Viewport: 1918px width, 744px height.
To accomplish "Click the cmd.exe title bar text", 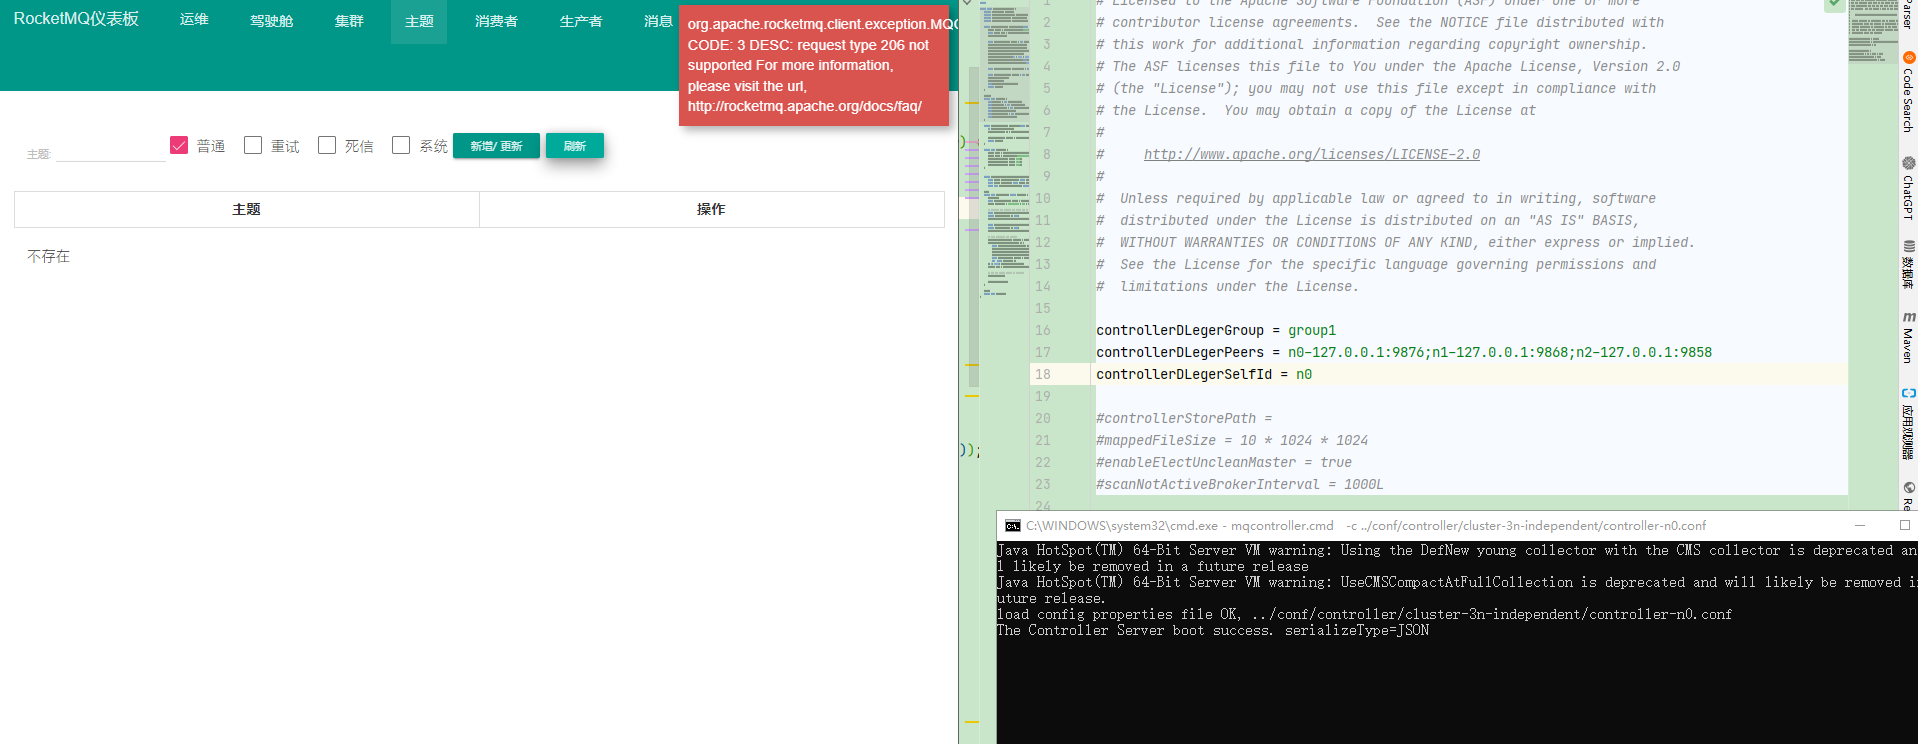I will (x=1366, y=525).
